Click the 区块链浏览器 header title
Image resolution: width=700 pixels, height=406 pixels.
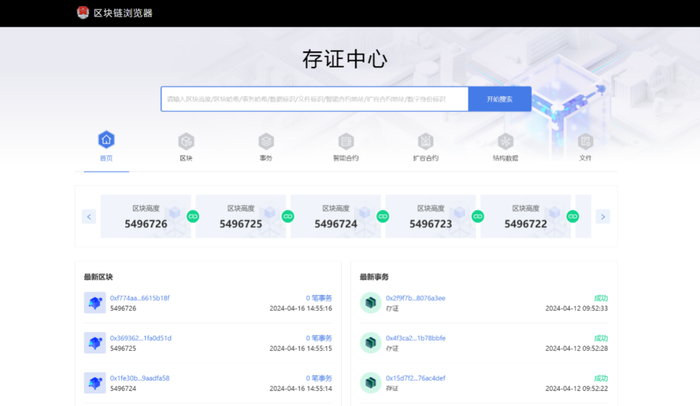(123, 13)
